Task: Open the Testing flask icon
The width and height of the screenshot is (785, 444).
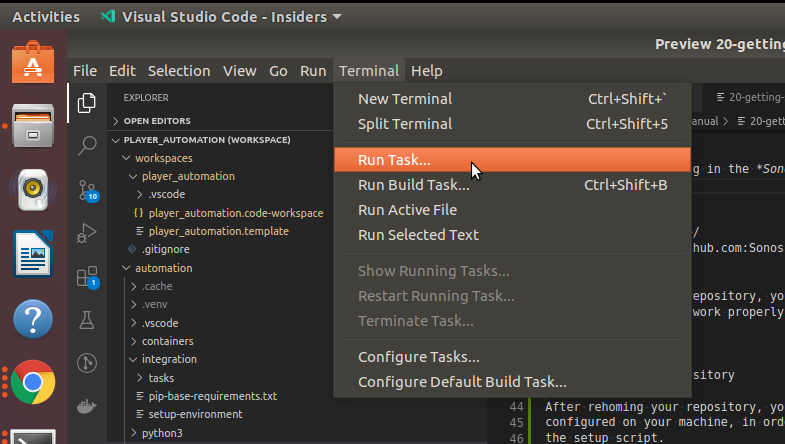Action: coord(87,320)
